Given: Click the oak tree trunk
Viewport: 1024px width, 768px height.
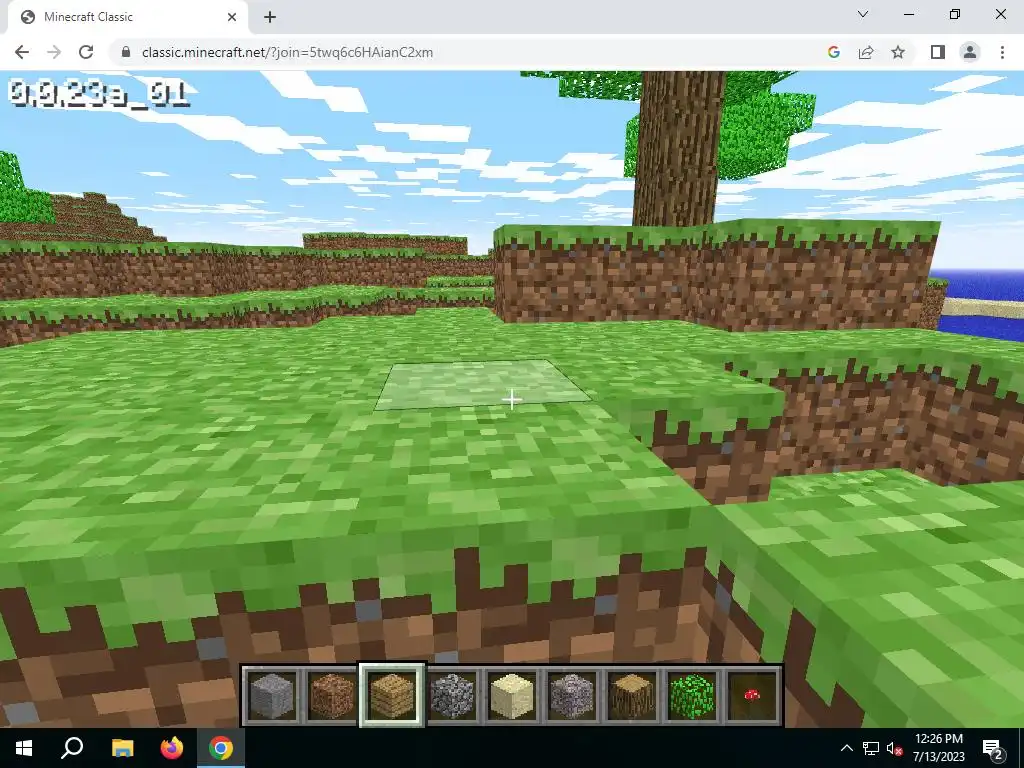Looking at the screenshot, I should point(679,149).
